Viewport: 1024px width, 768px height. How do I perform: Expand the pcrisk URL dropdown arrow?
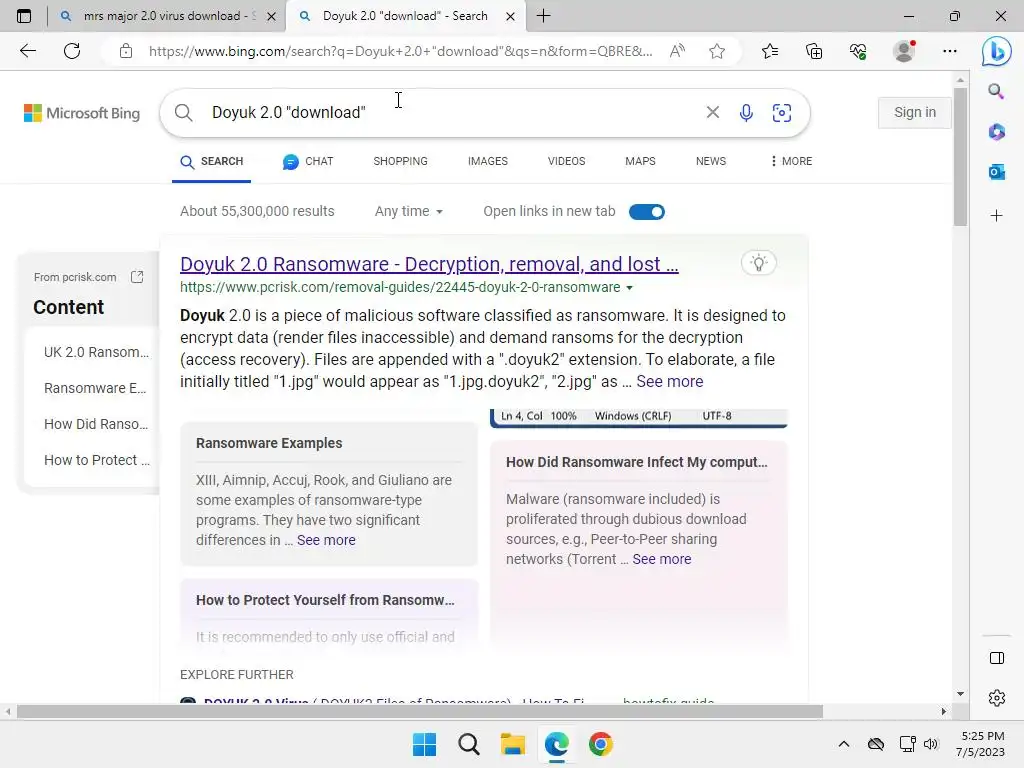[629, 287]
